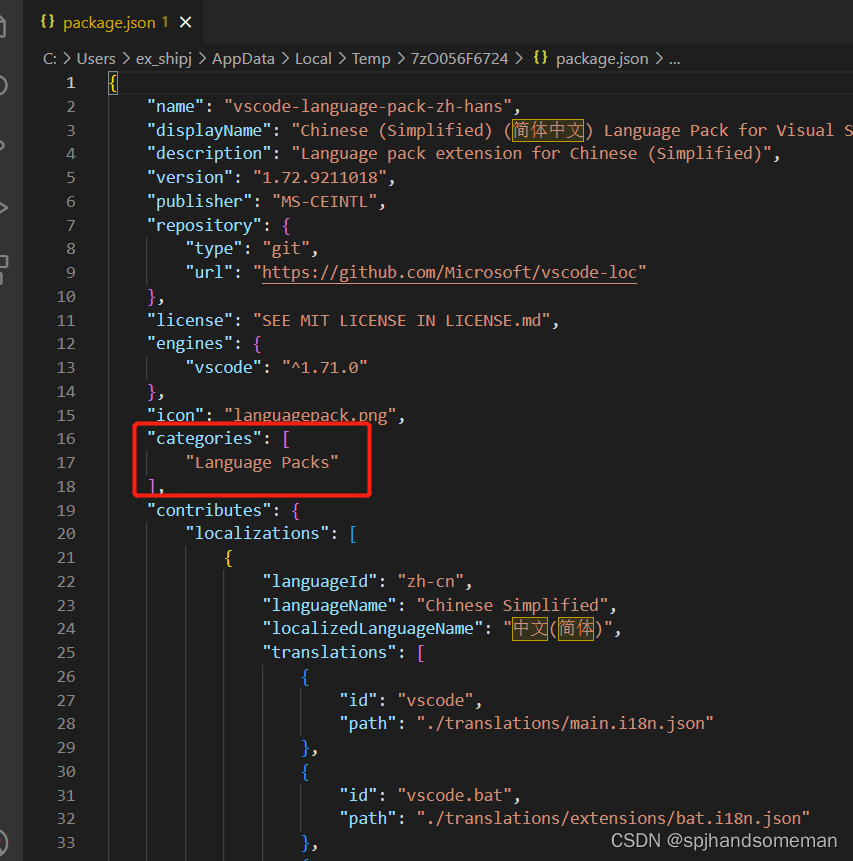Expand the trailing ... breadcrumb
Image resolution: width=853 pixels, height=861 pixels.
(674, 58)
